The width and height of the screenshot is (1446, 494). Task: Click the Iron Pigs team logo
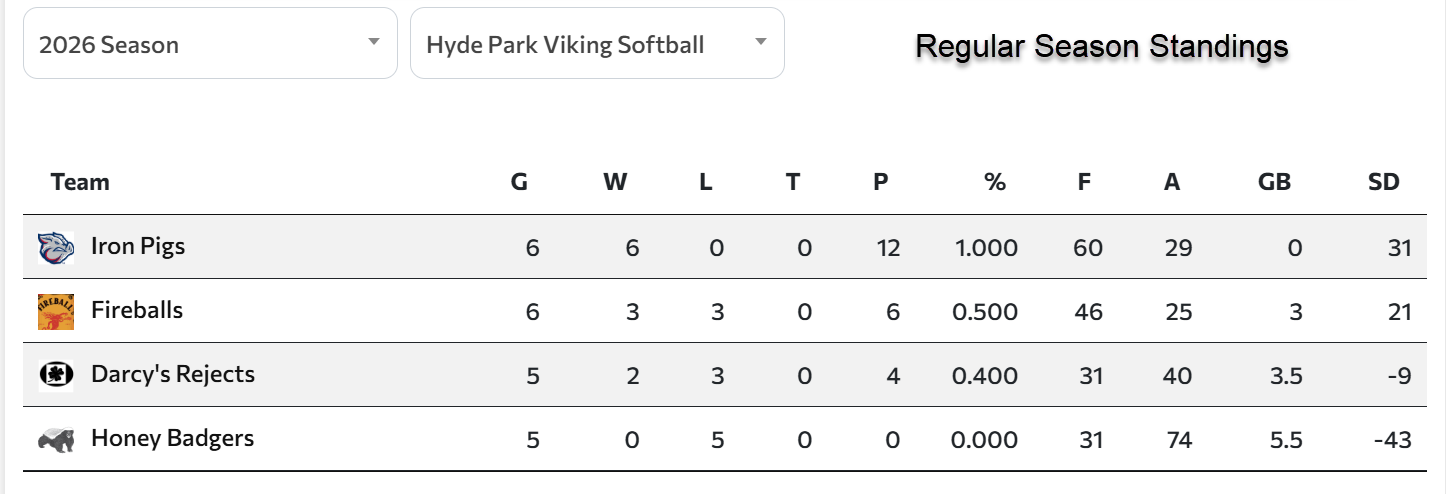click(x=56, y=247)
